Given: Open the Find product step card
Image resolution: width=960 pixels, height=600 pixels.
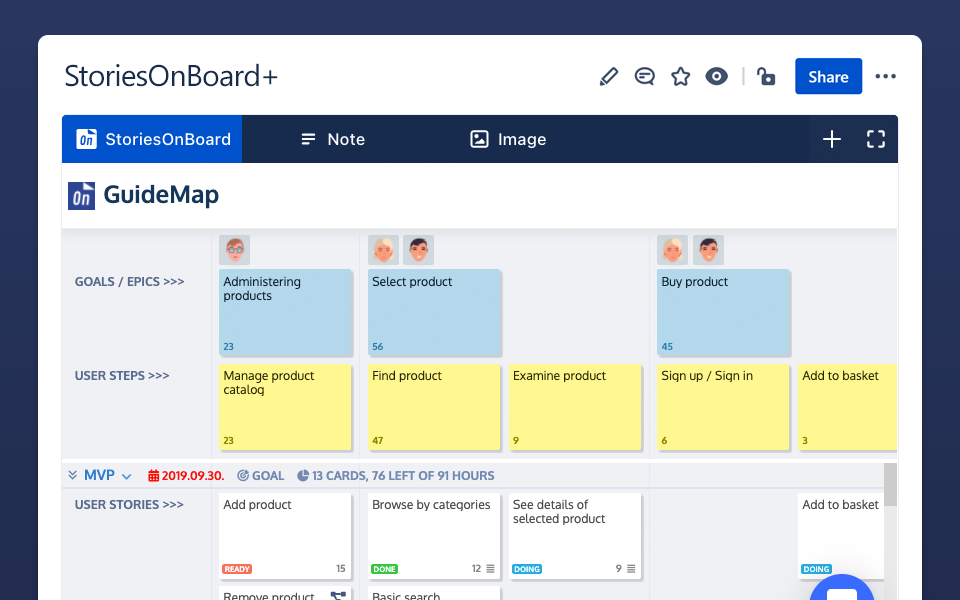Looking at the screenshot, I should (434, 407).
